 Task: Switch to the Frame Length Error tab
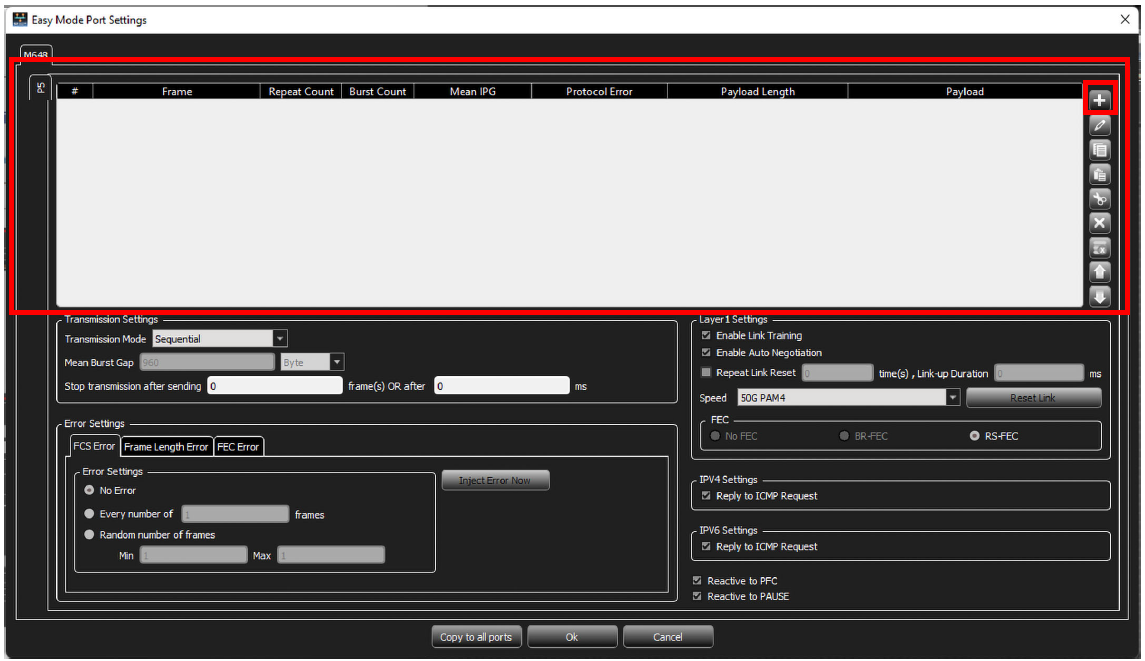tap(166, 446)
